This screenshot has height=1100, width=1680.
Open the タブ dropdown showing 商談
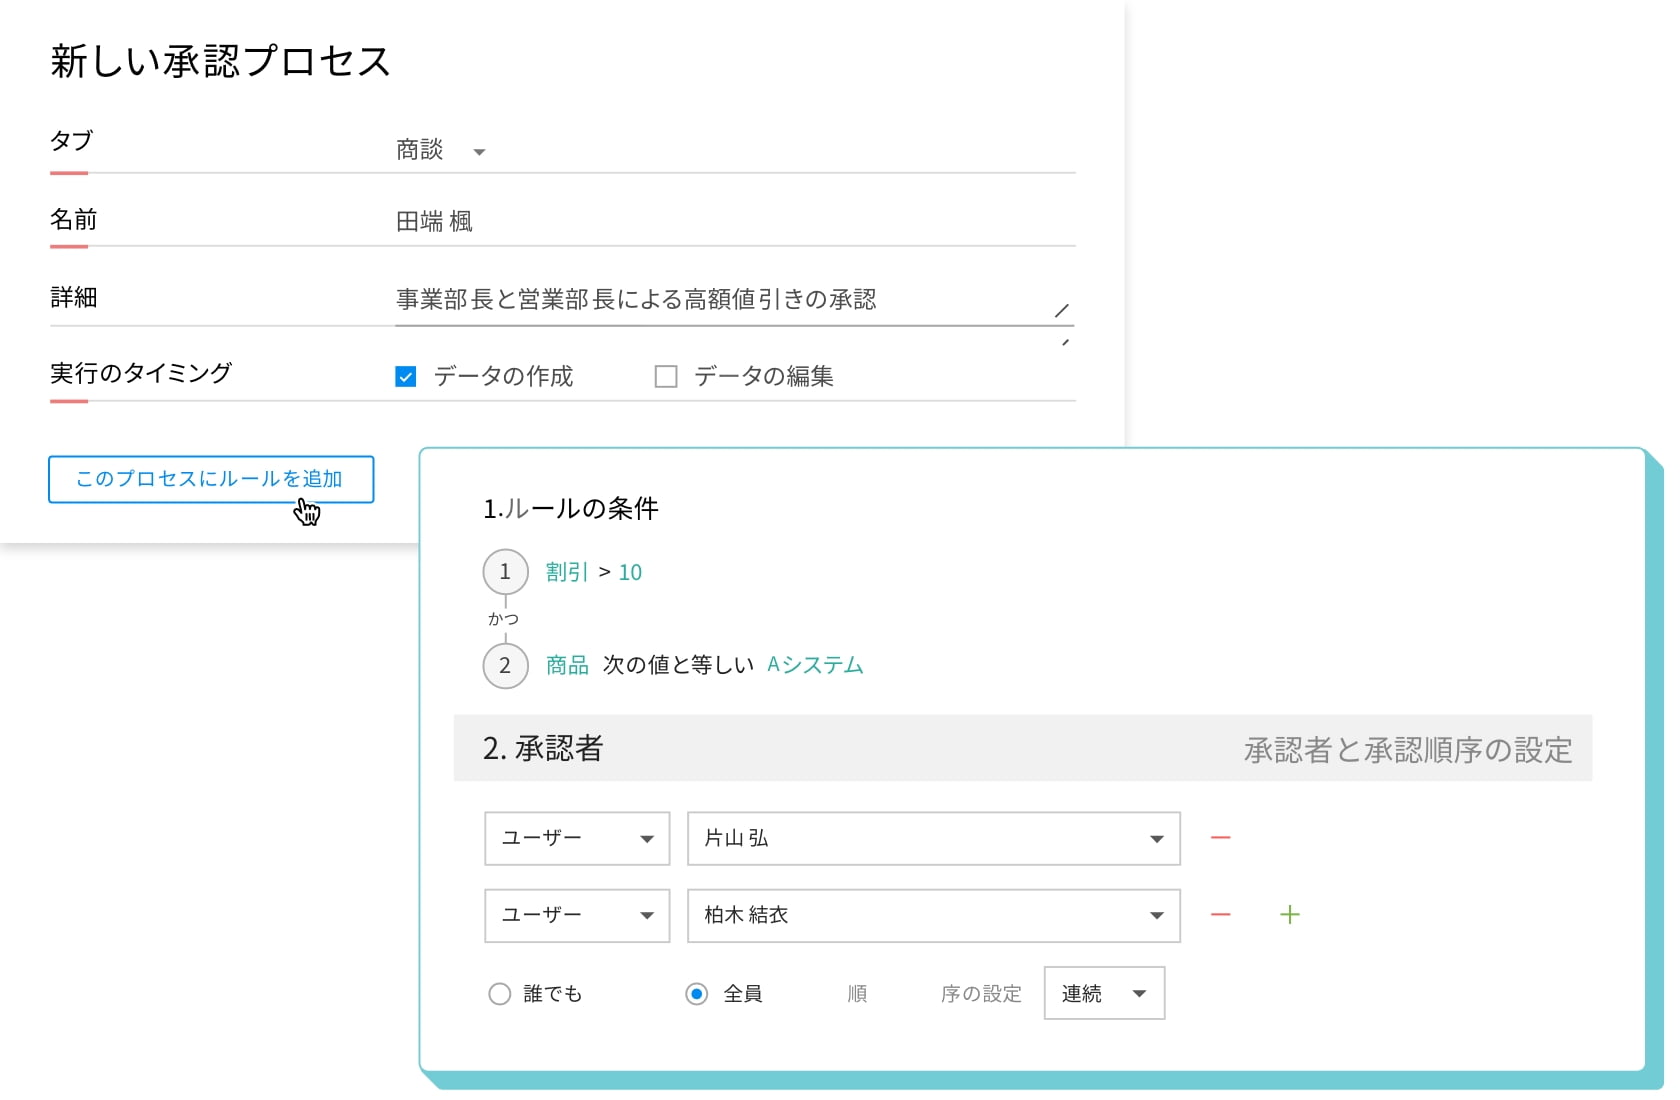coord(440,151)
